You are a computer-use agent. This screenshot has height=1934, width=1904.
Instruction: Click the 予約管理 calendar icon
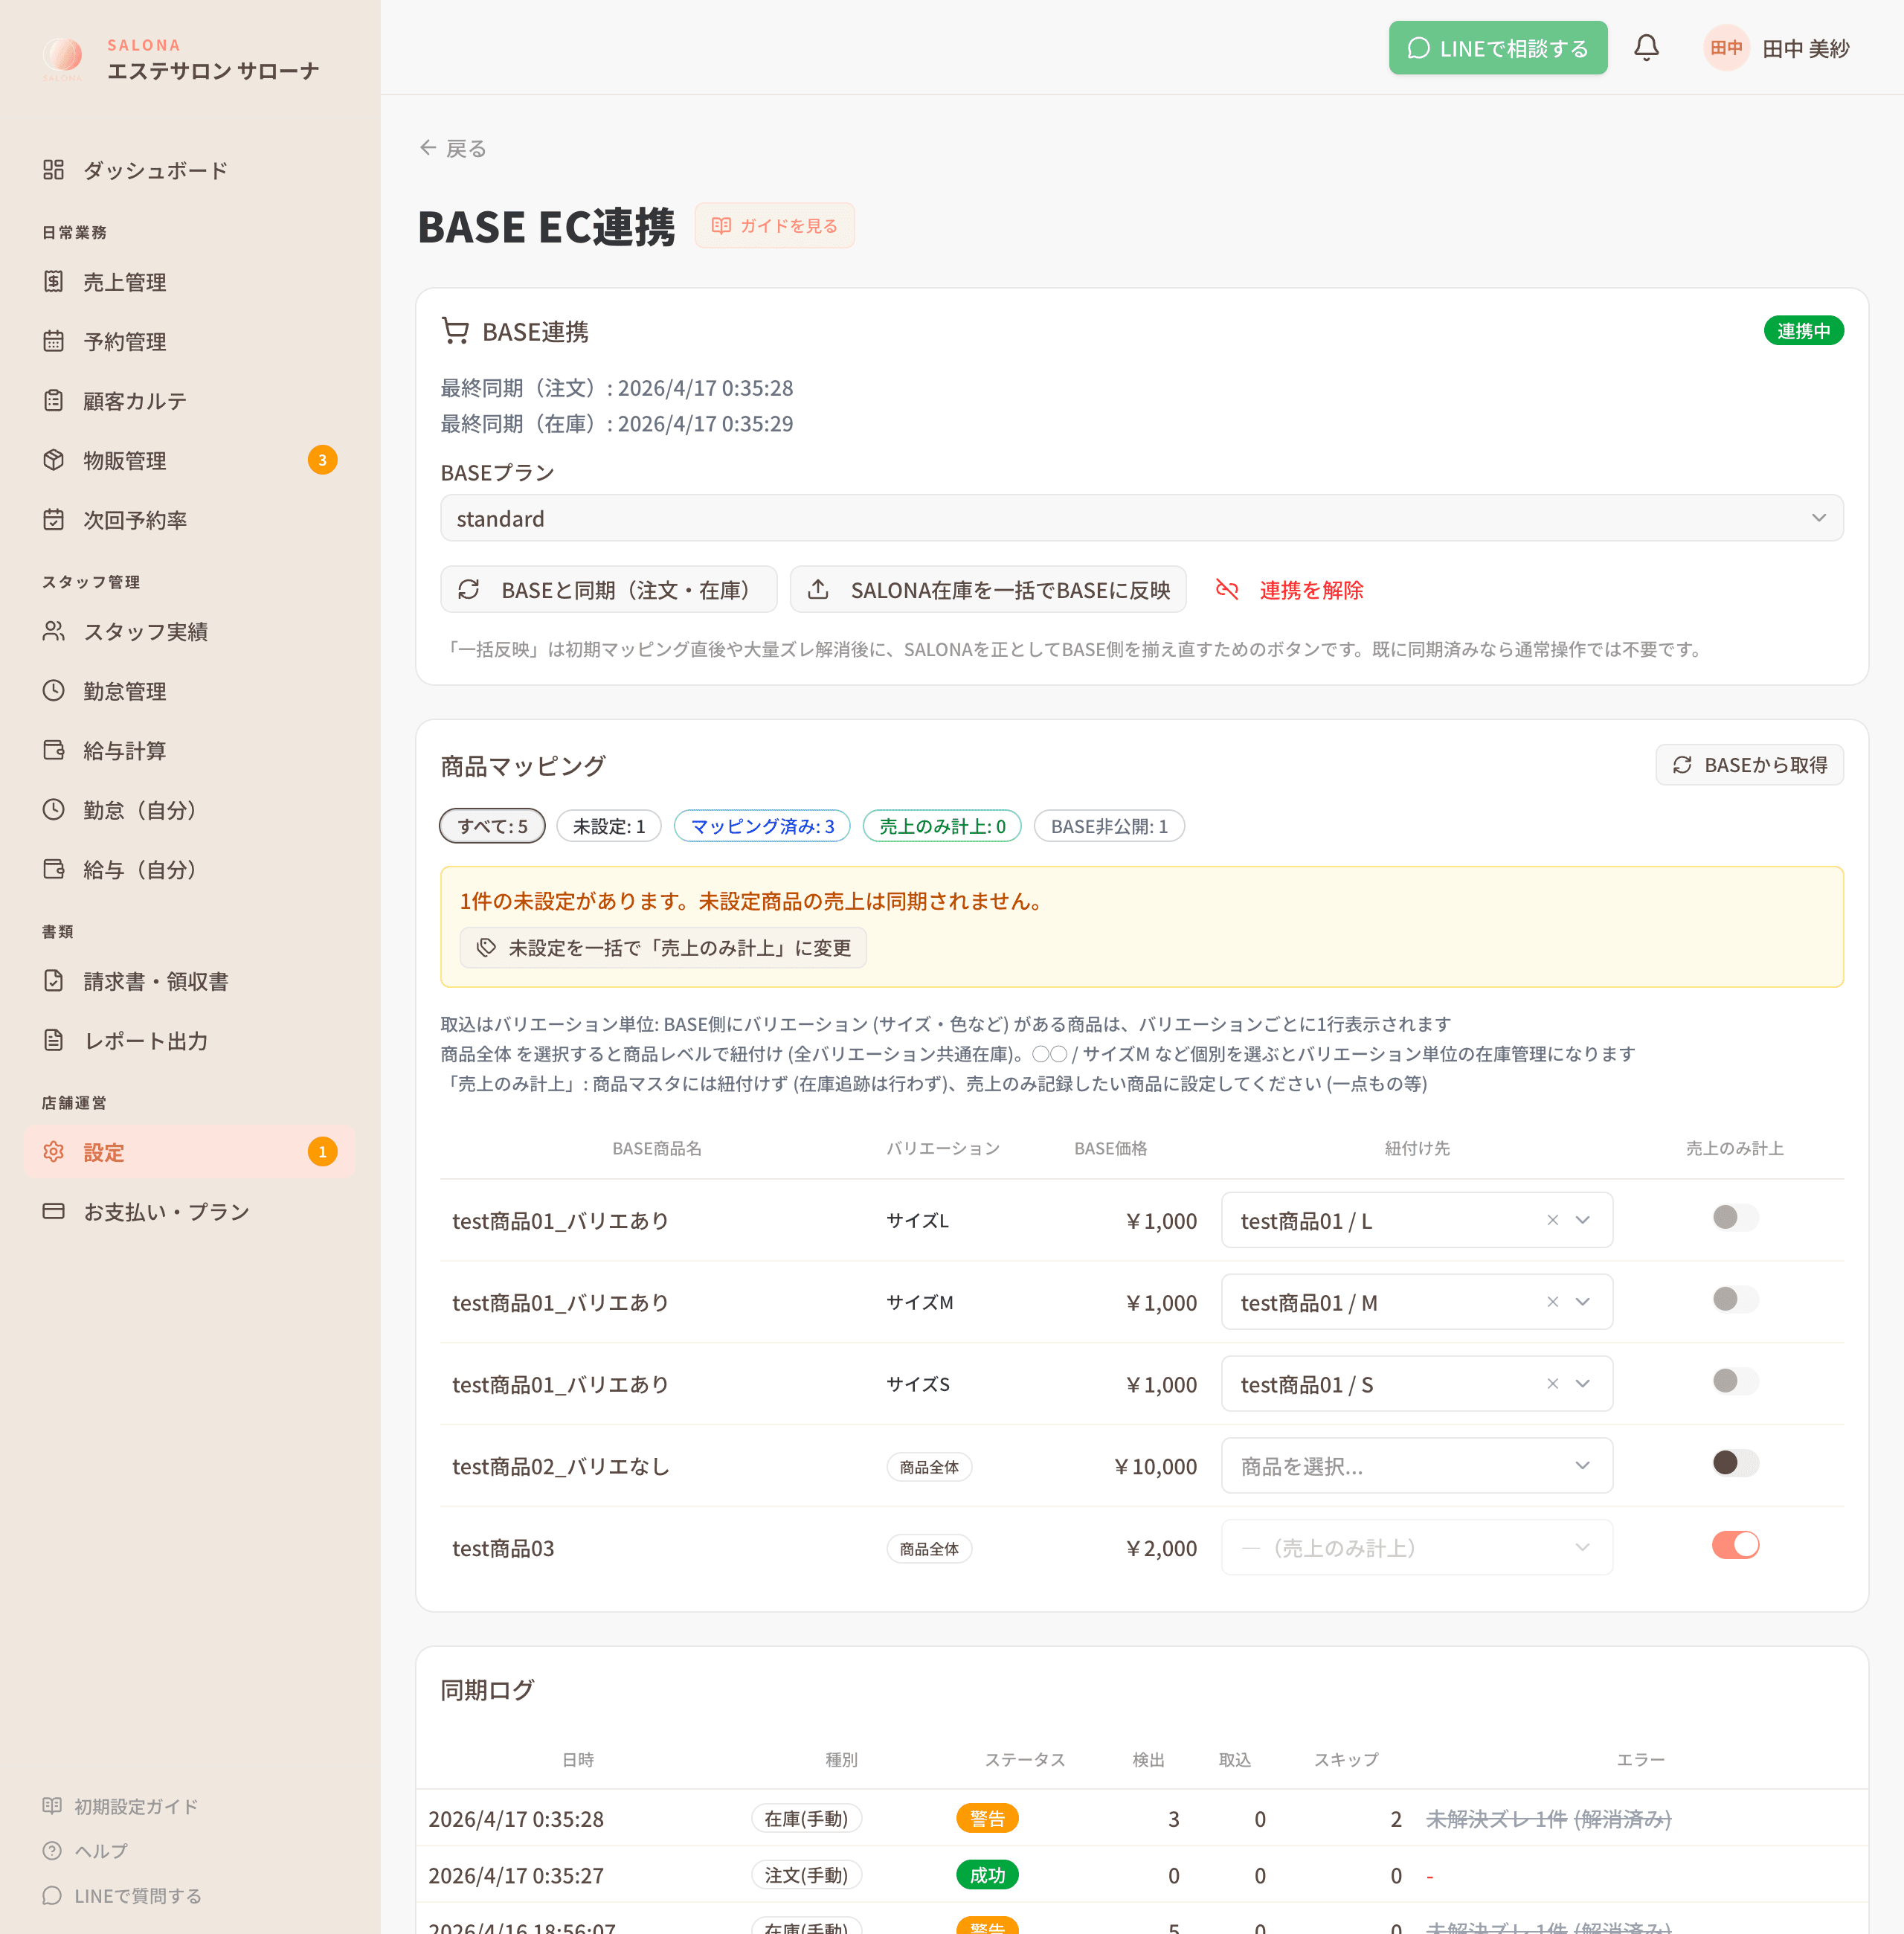[54, 341]
